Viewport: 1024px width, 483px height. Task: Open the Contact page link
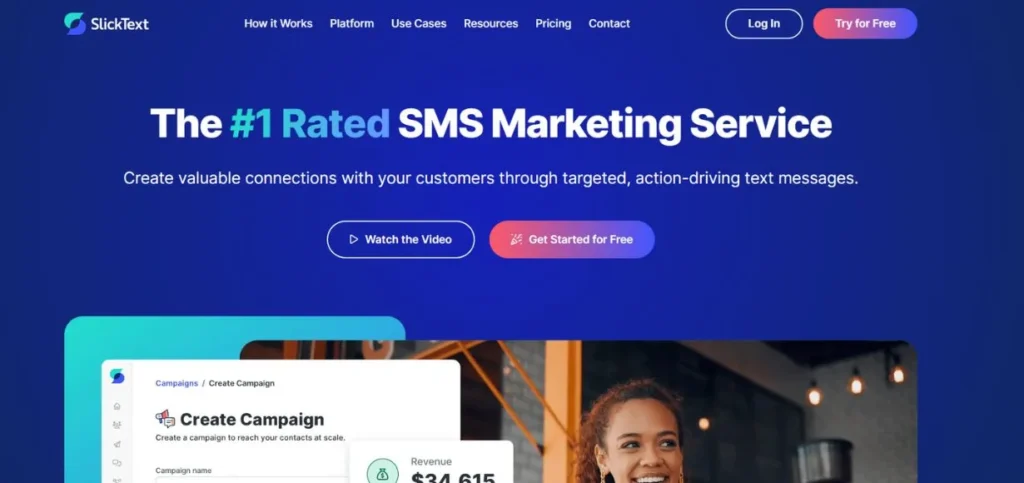609,23
